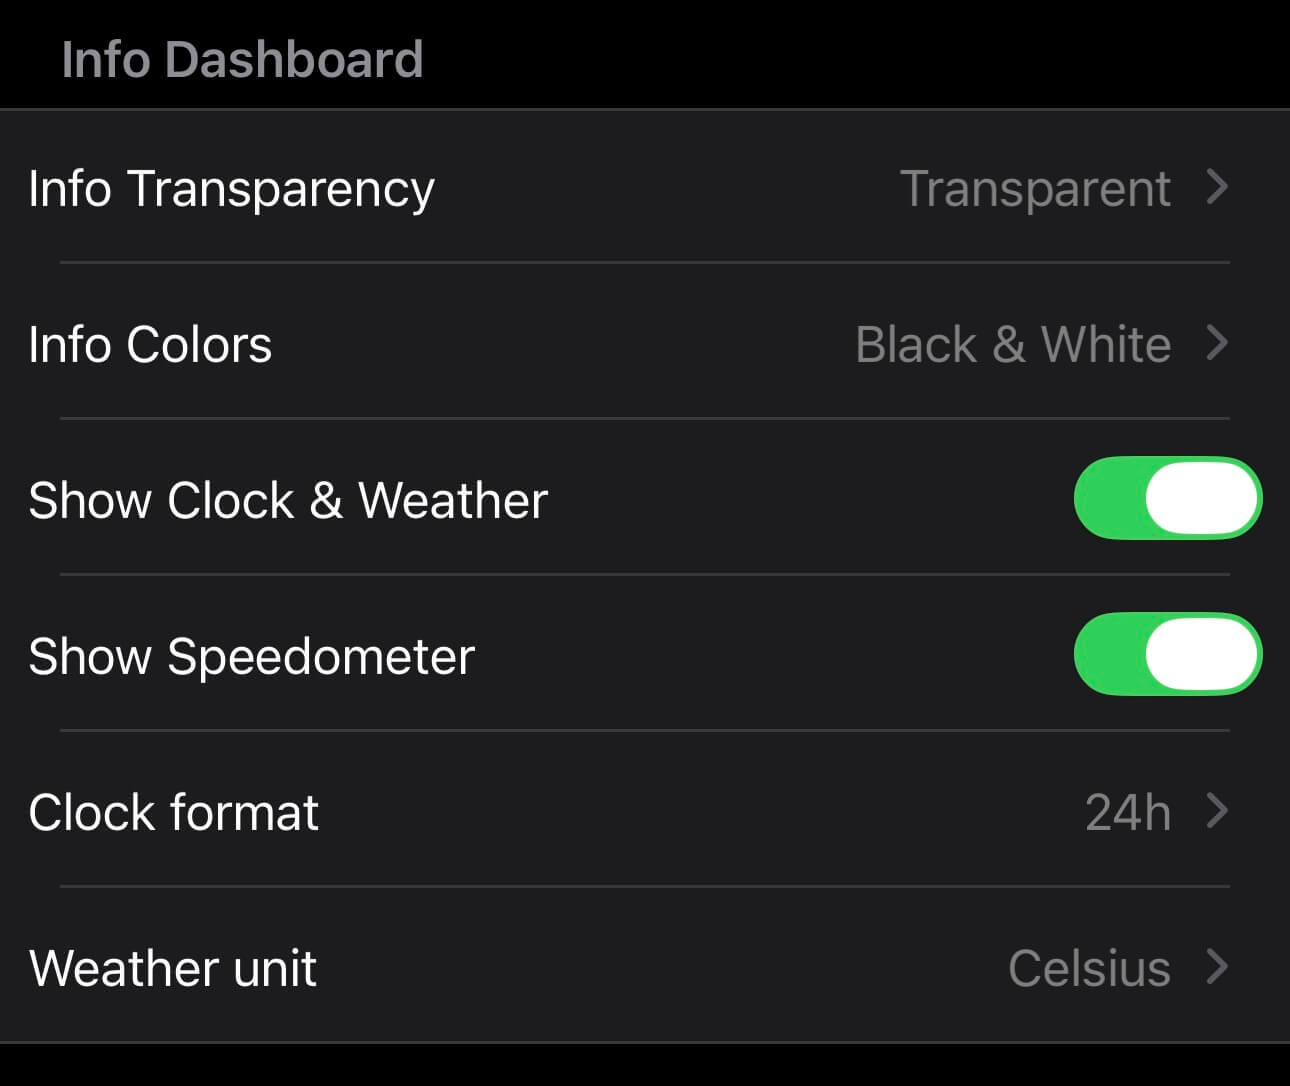Click the Show Speedometer label text

(251, 657)
